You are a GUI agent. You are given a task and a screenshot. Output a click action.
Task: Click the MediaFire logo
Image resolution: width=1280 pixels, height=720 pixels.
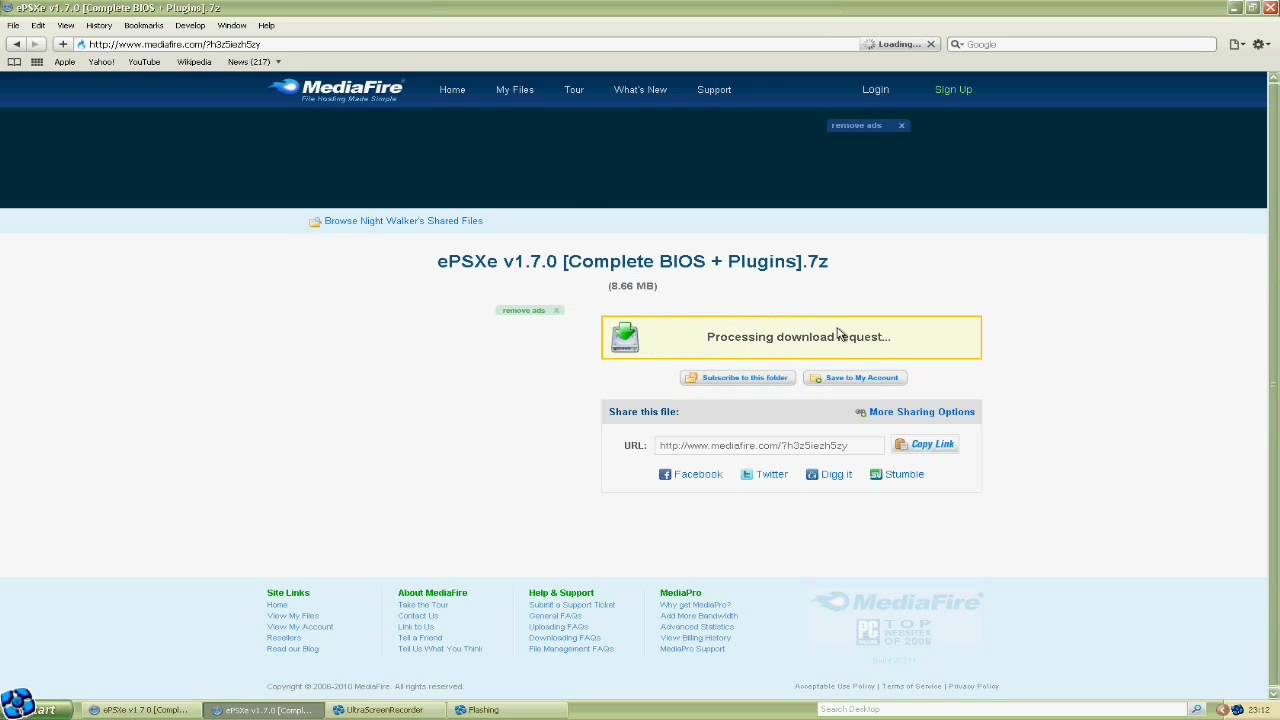[336, 90]
